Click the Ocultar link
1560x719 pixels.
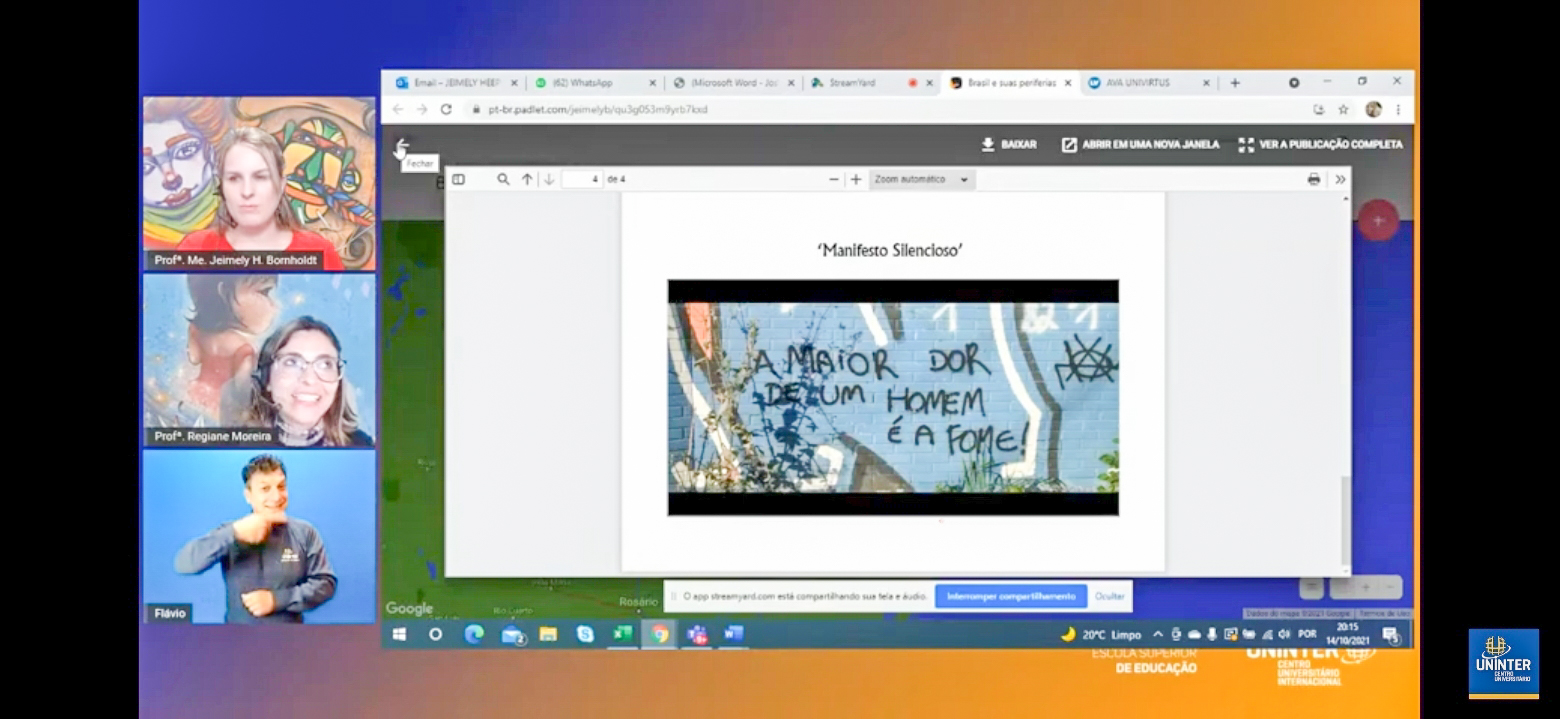(x=1109, y=596)
